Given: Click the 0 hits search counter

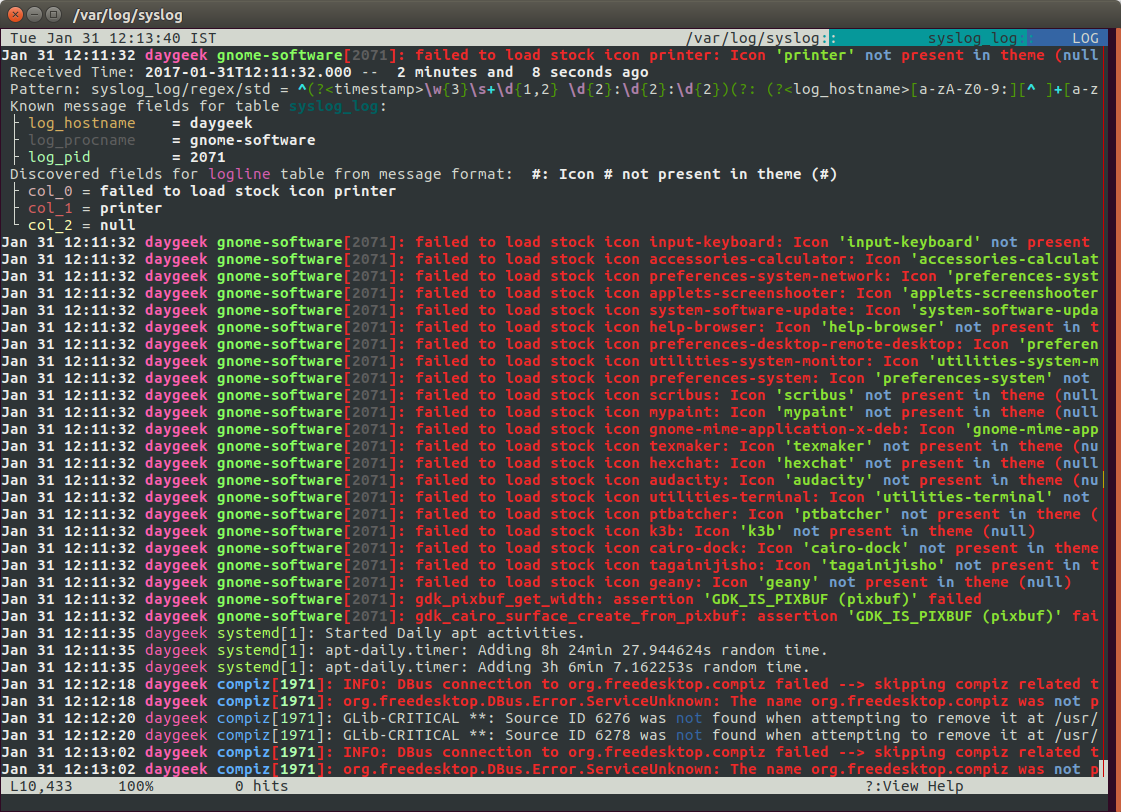Looking at the screenshot, I should click(x=262, y=786).
